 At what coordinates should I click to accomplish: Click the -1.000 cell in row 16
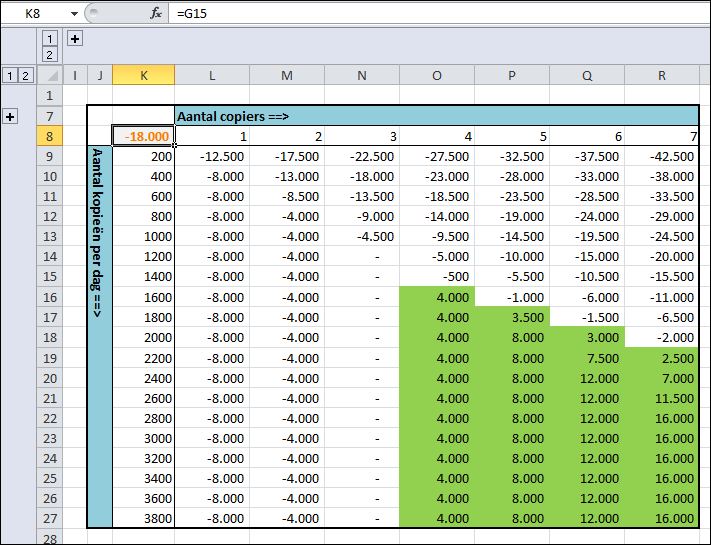512,297
